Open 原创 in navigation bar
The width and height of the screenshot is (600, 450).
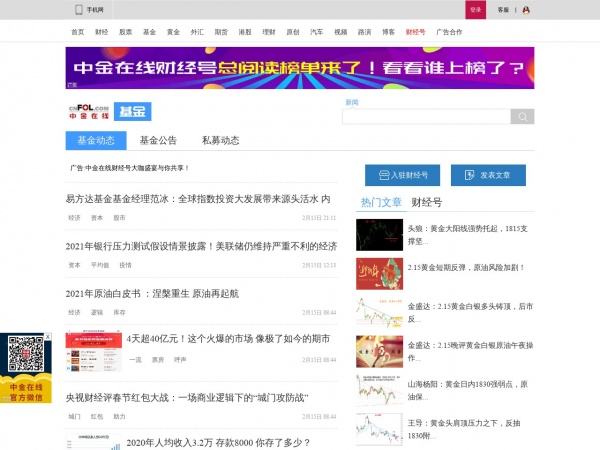click(293, 32)
